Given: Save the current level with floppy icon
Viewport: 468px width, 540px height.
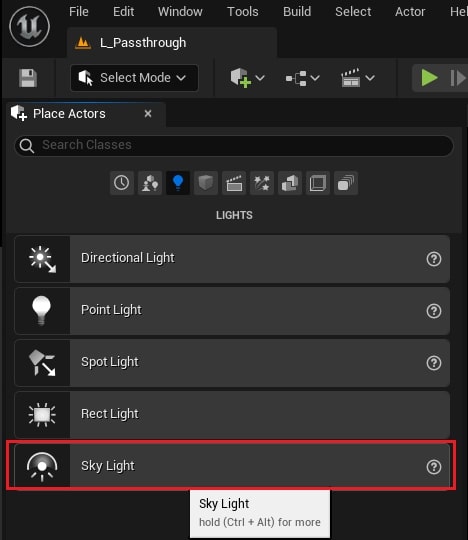Looking at the screenshot, I should tap(28, 78).
